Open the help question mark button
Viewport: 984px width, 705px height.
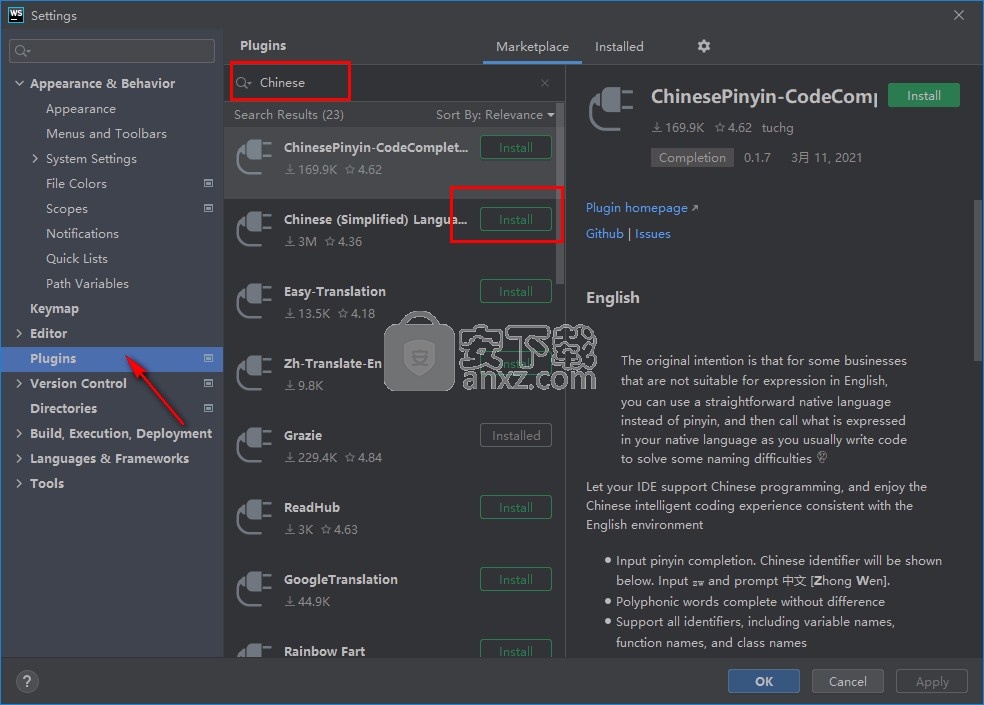click(26, 681)
